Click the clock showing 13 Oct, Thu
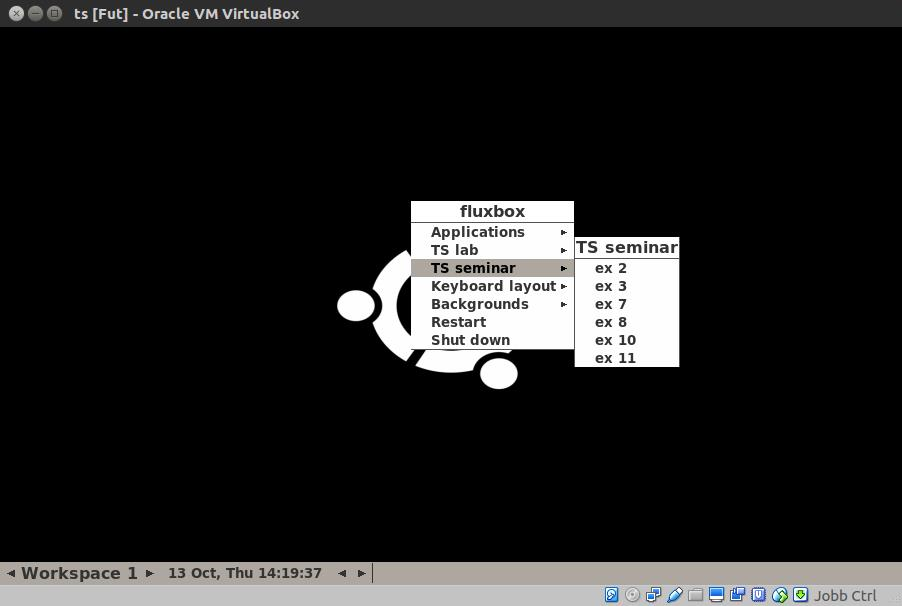902x606 pixels. tap(245, 573)
